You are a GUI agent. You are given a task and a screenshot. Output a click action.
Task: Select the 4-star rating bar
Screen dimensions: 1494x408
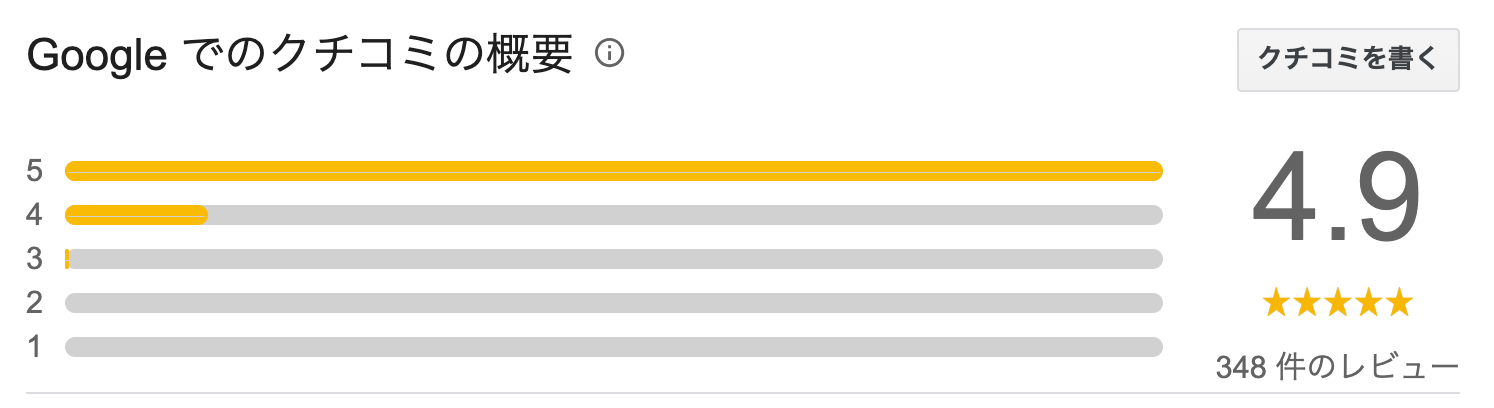(613, 214)
